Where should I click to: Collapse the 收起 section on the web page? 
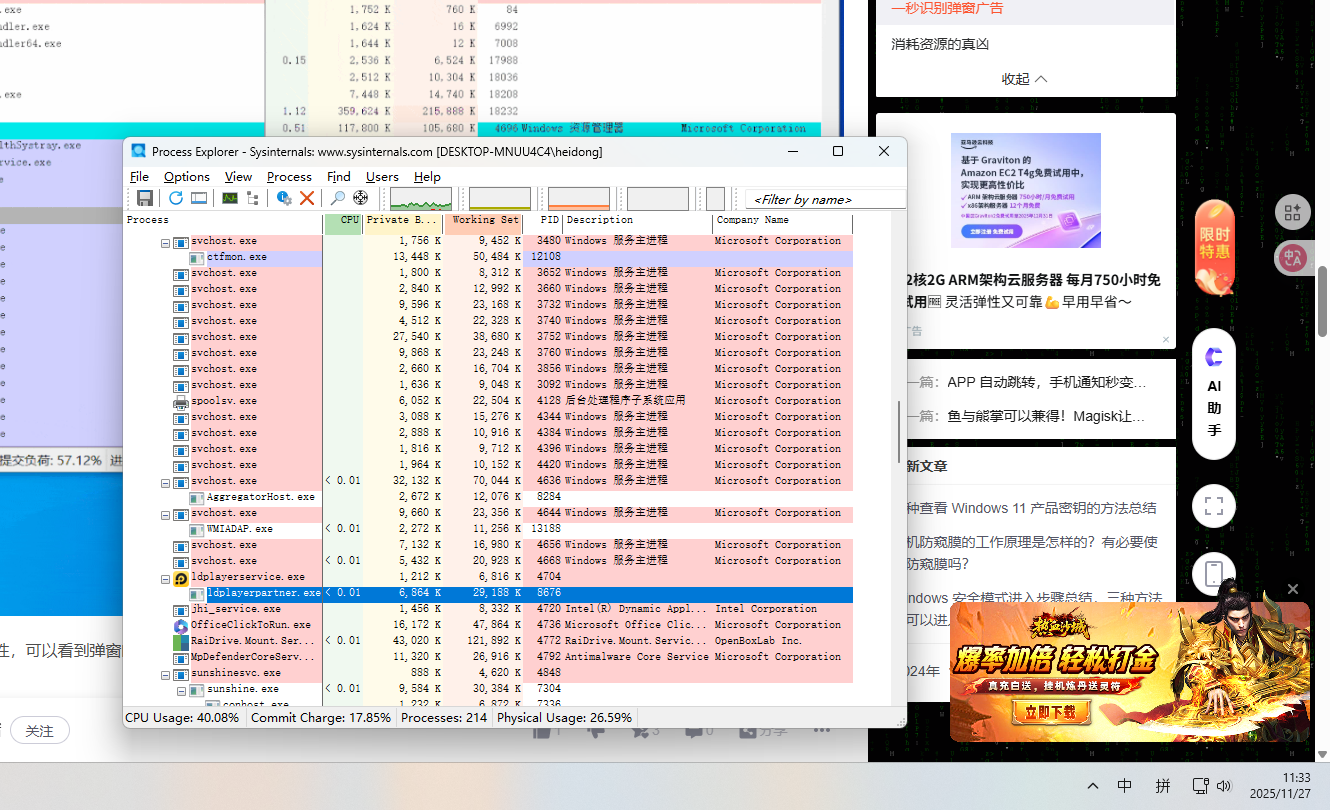point(1025,79)
